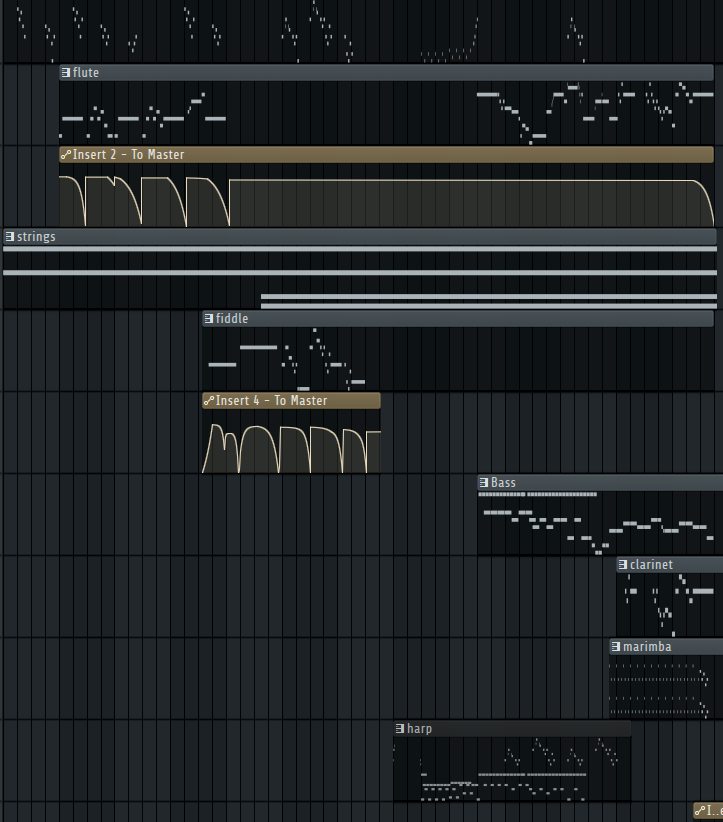Click the Bass clip note preview
723x822 pixels.
(600, 523)
